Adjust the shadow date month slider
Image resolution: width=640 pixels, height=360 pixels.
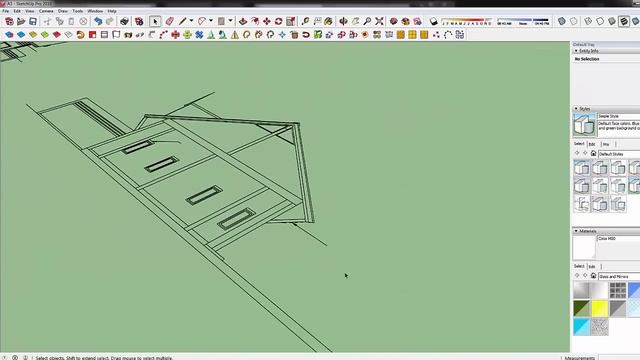[x=467, y=21]
